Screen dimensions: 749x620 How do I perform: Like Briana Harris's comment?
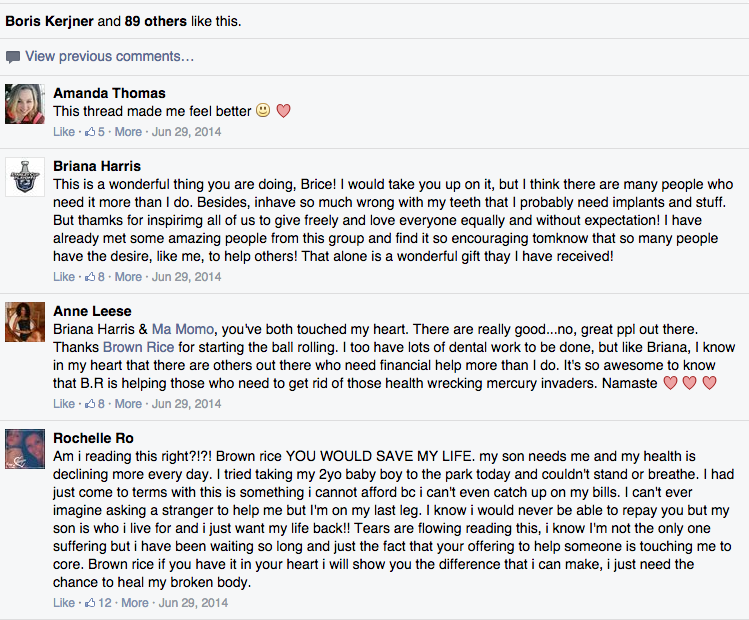pos(63,277)
